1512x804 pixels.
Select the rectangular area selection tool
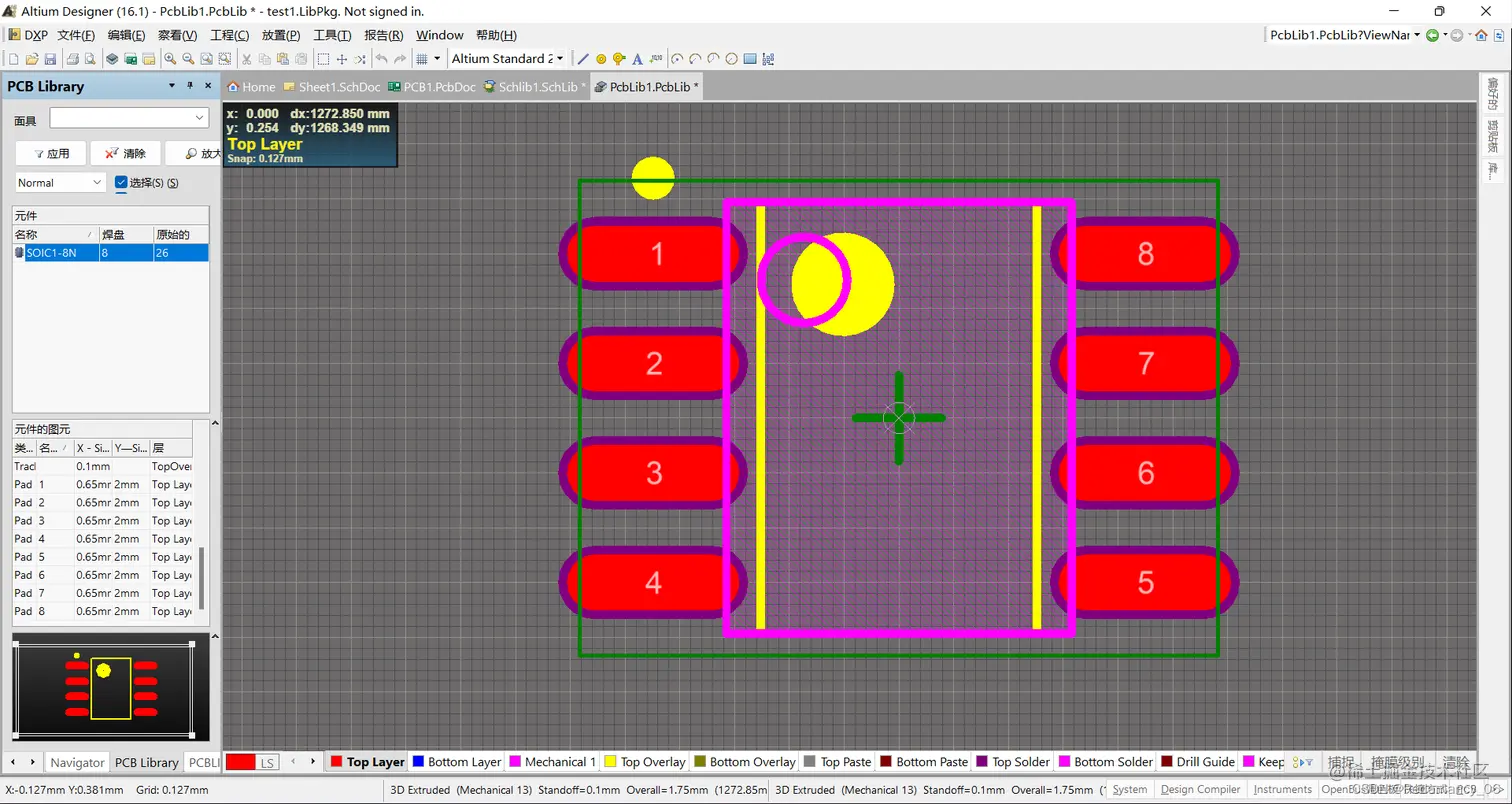point(323,59)
